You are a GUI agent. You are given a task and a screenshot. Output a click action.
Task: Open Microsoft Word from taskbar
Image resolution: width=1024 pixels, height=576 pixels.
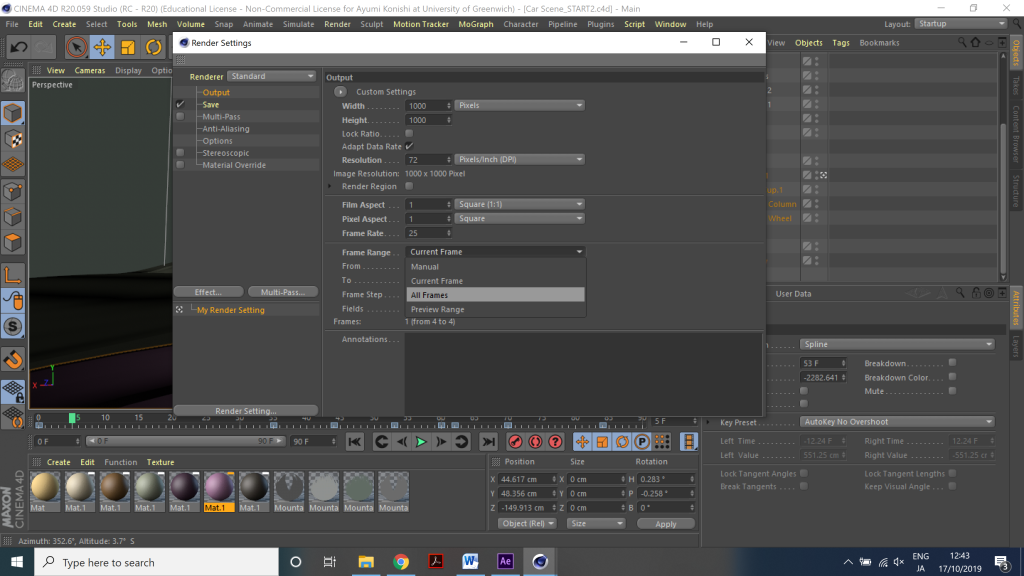click(470, 562)
